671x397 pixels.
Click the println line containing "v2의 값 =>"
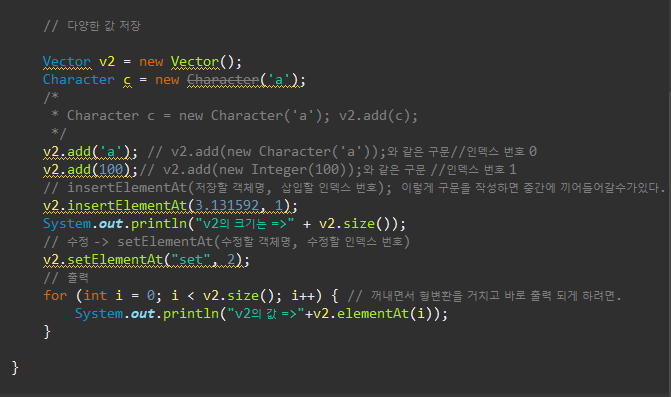click(261, 314)
